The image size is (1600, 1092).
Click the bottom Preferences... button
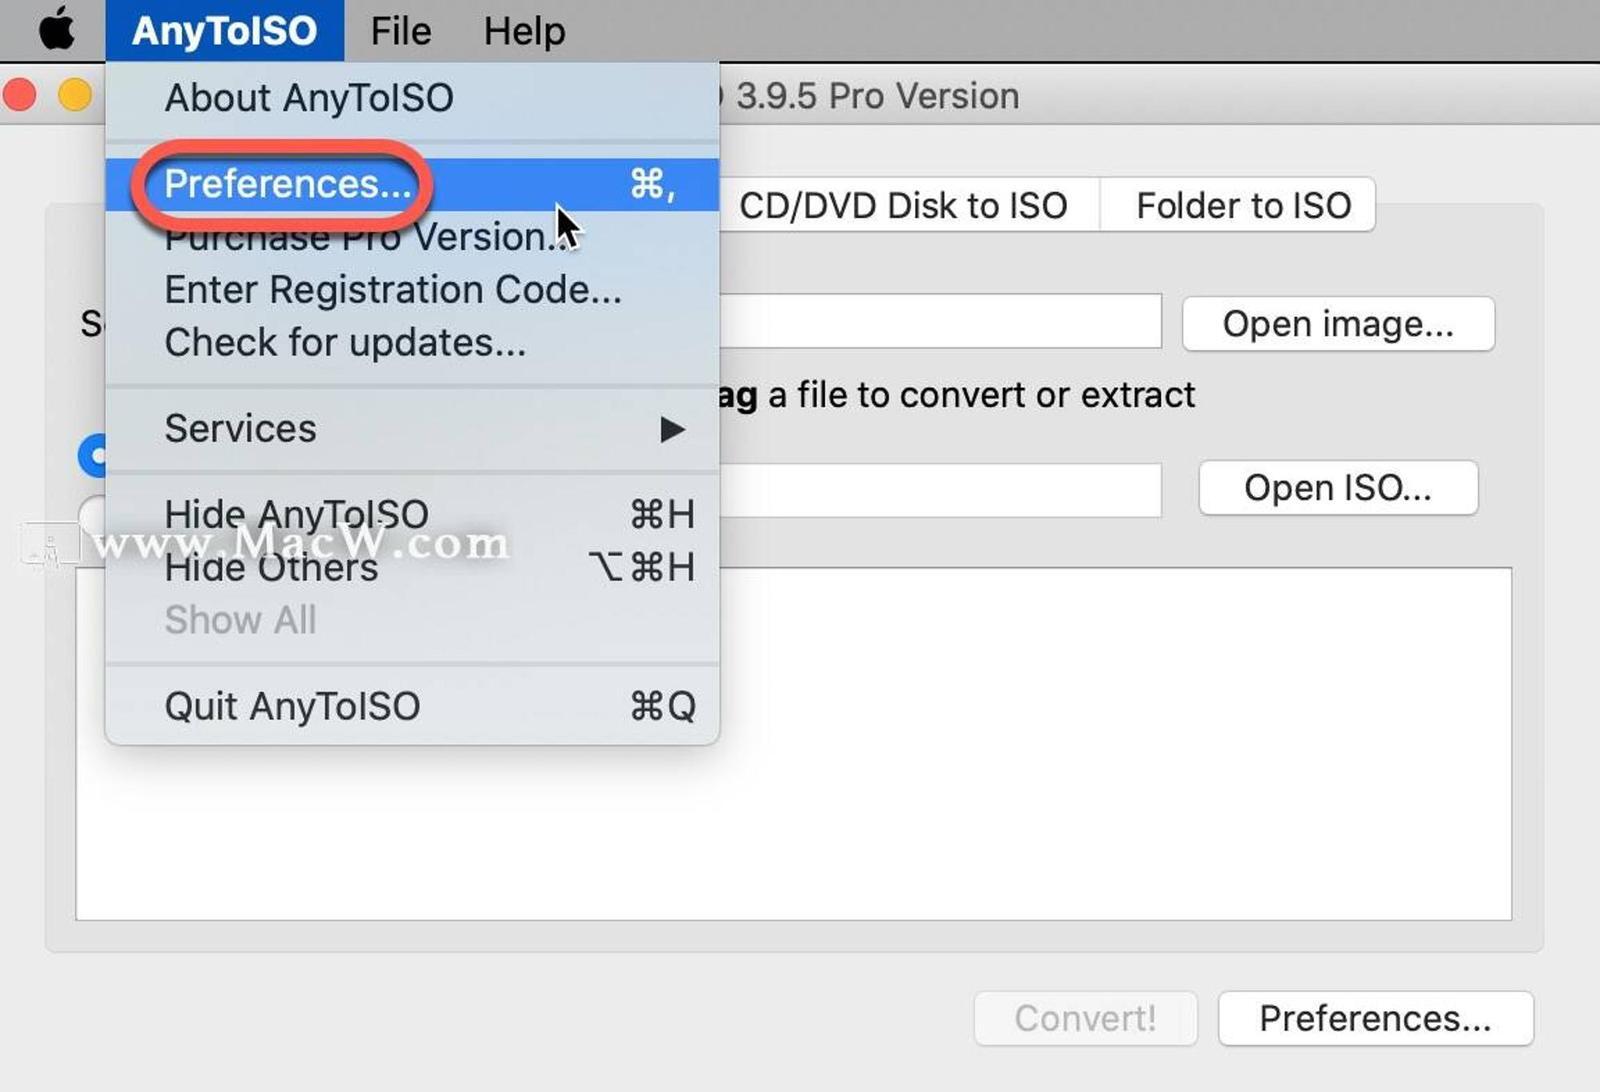pyautogui.click(x=1375, y=1018)
